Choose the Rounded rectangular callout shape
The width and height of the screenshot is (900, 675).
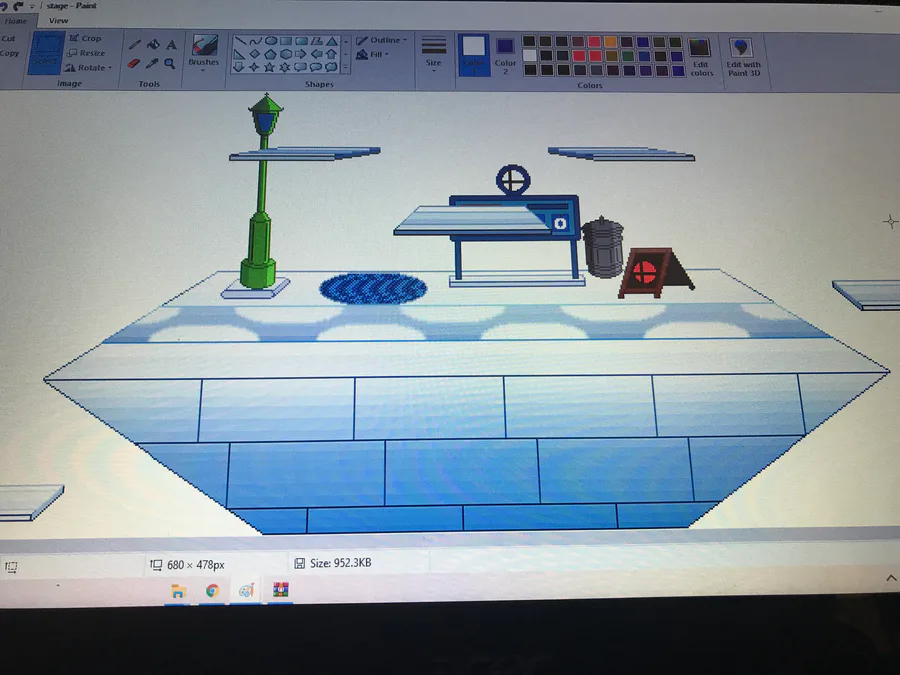[x=300, y=68]
